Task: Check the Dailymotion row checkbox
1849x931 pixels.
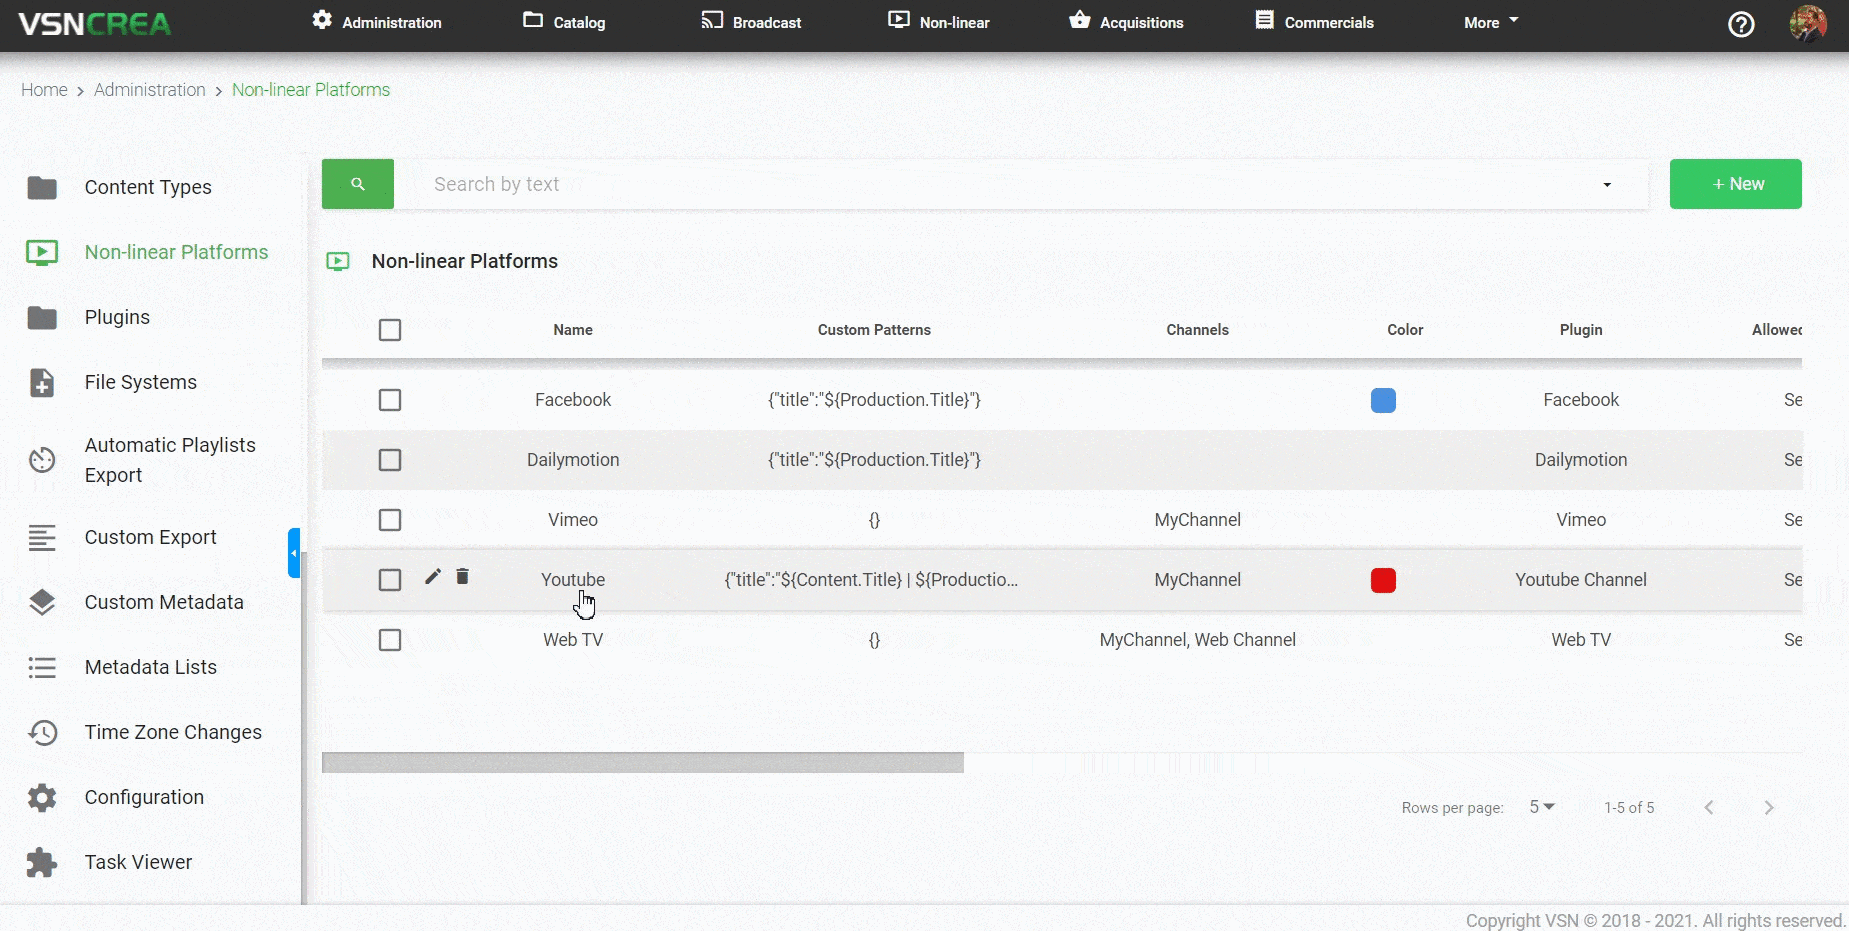Action: click(x=390, y=460)
